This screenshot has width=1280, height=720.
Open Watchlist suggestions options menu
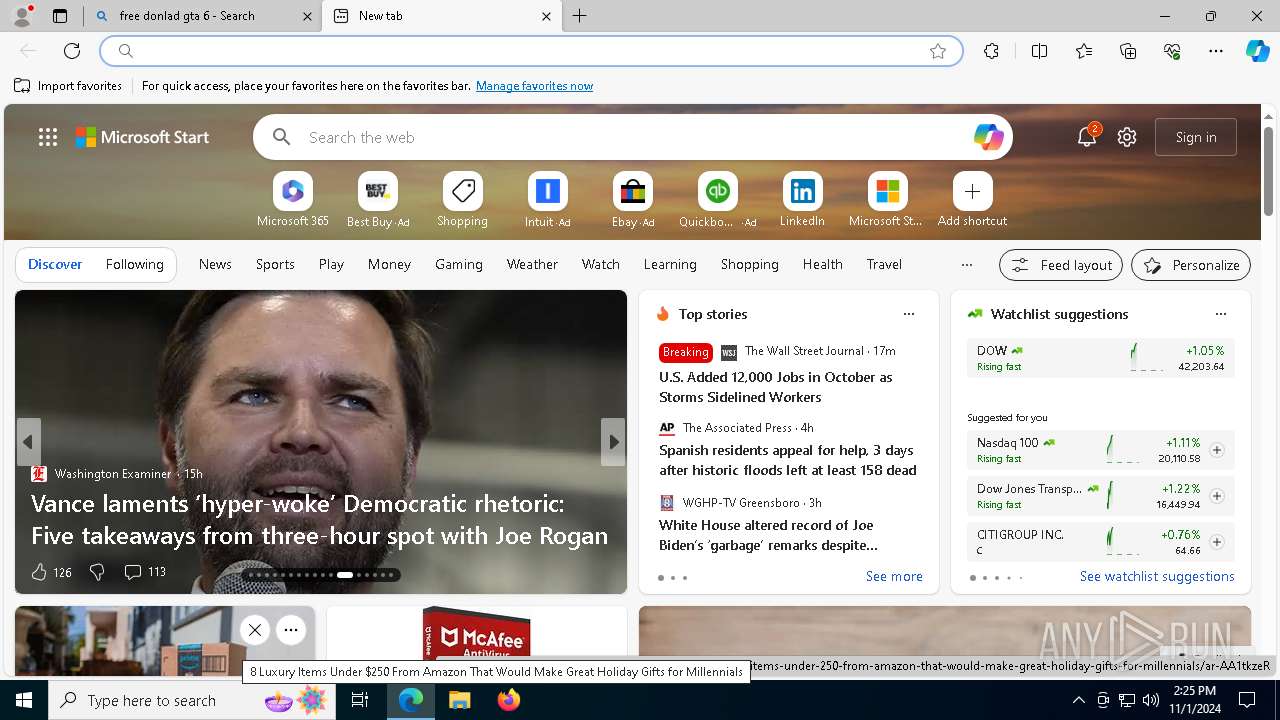1220,314
